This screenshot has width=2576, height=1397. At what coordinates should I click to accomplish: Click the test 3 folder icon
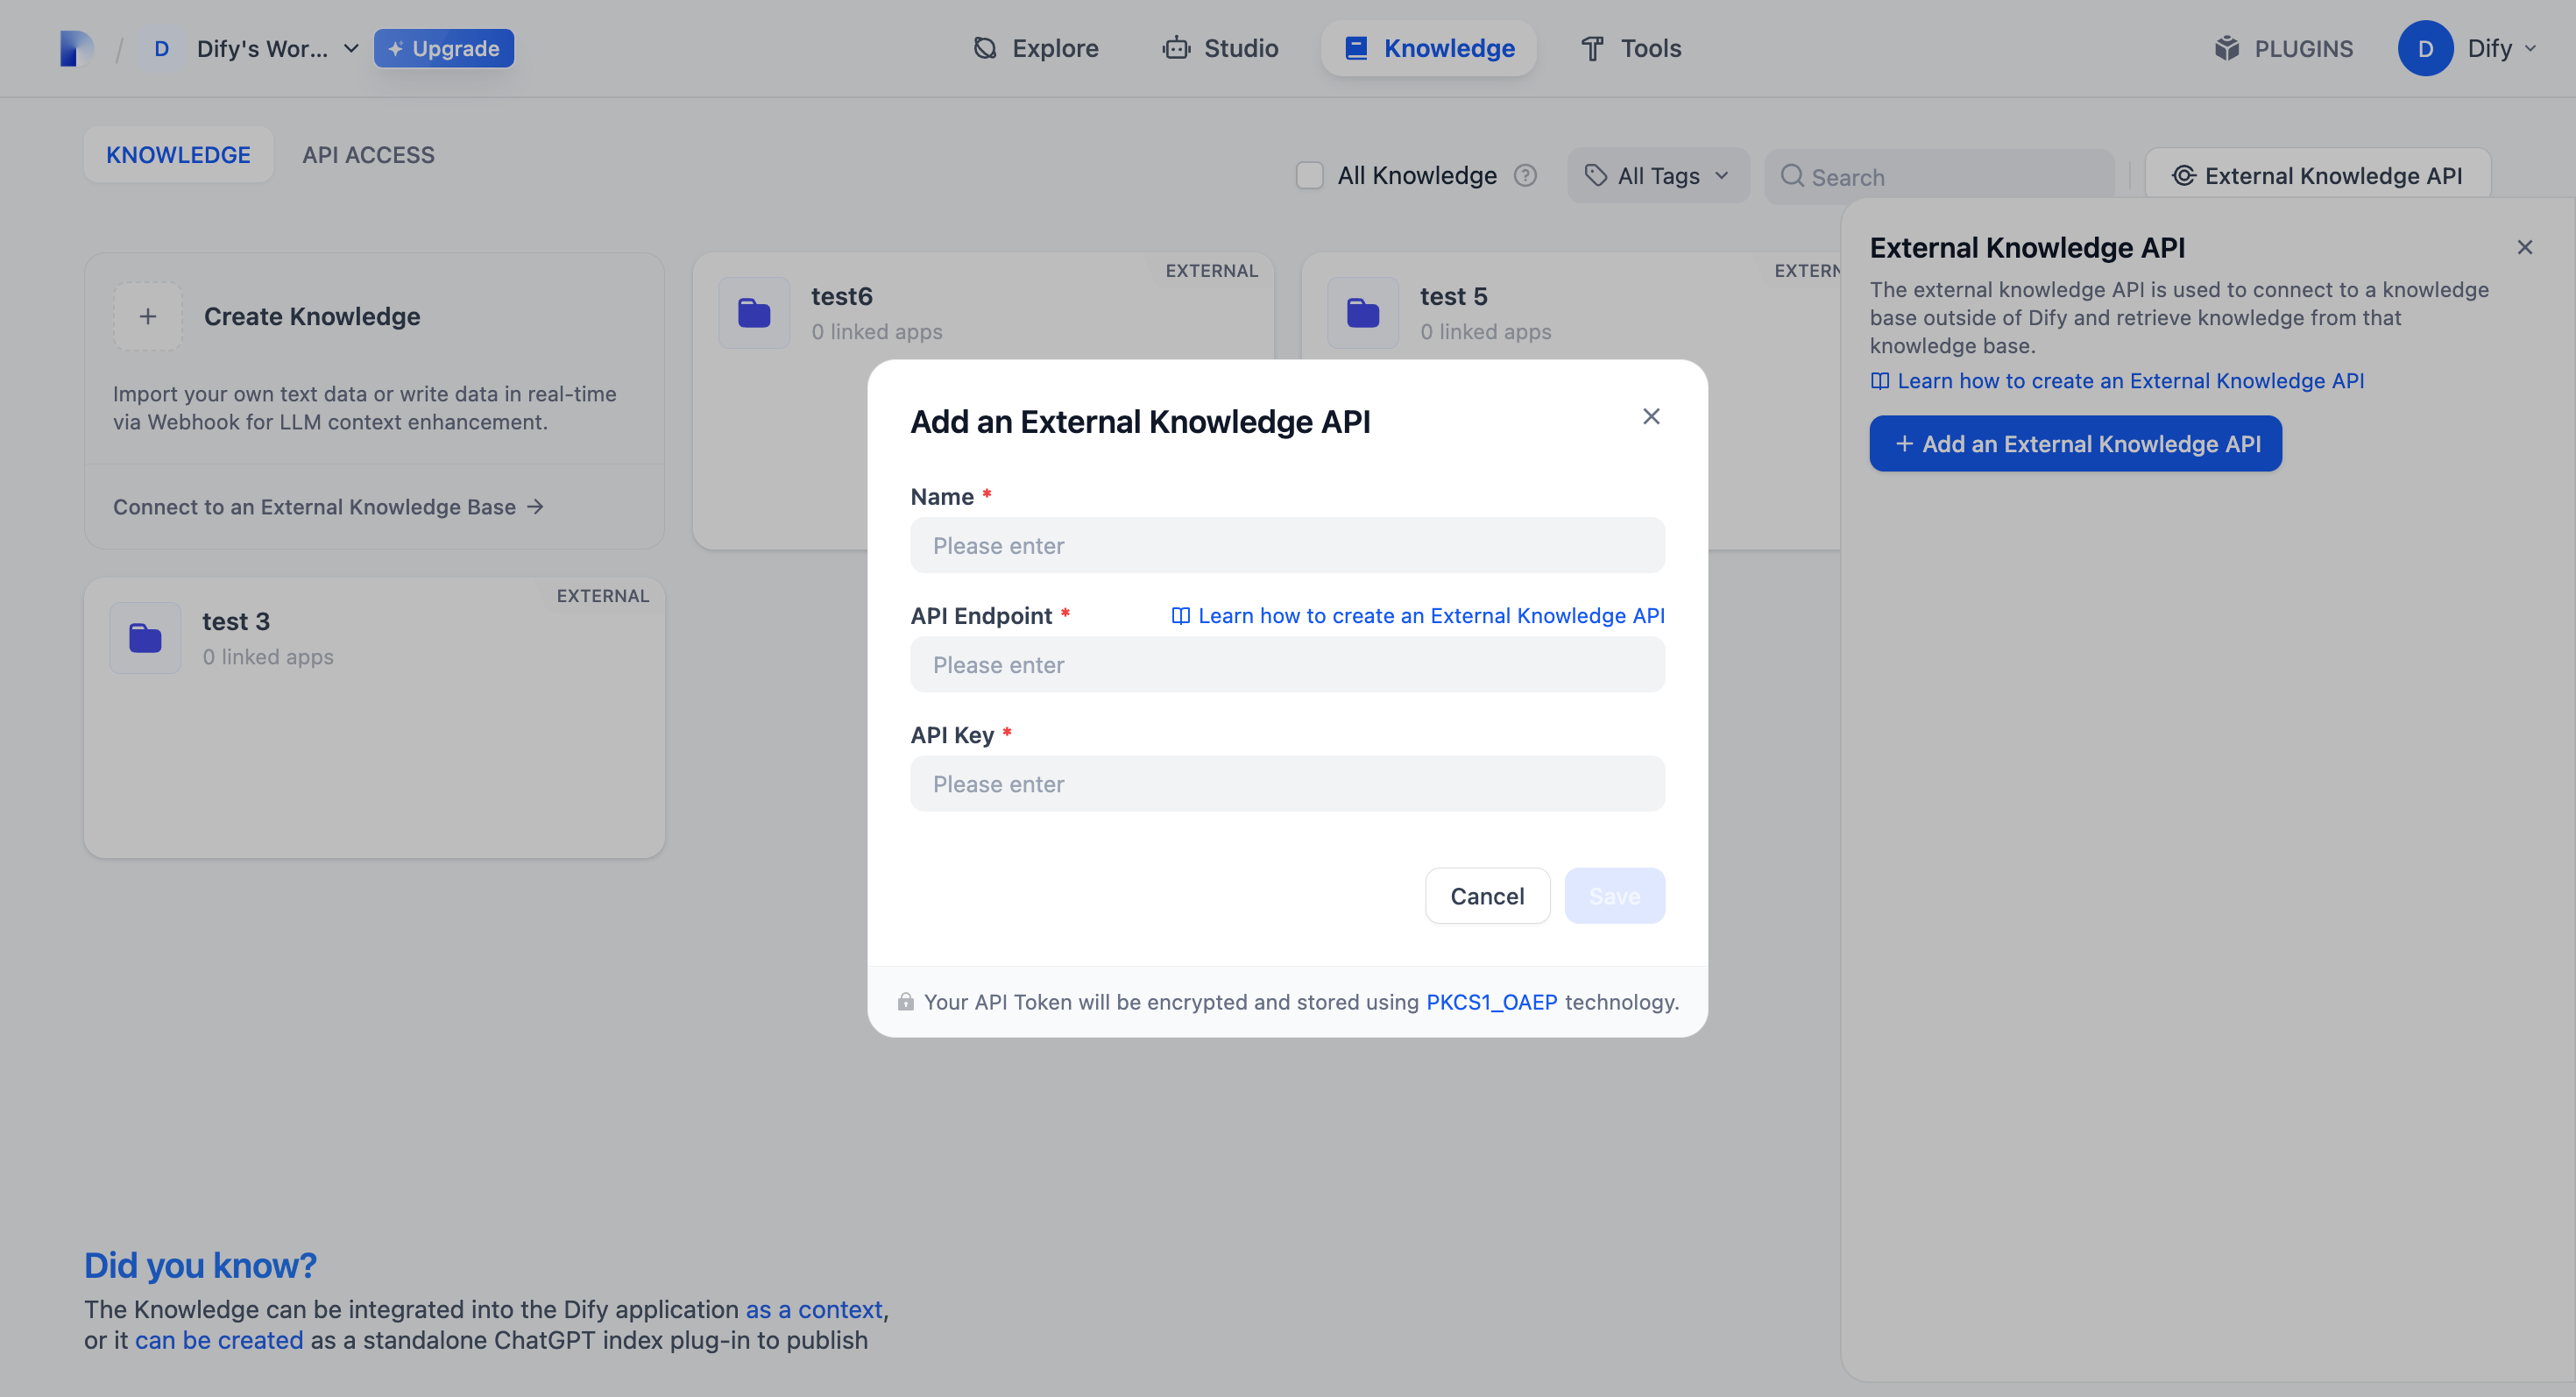[x=145, y=638]
